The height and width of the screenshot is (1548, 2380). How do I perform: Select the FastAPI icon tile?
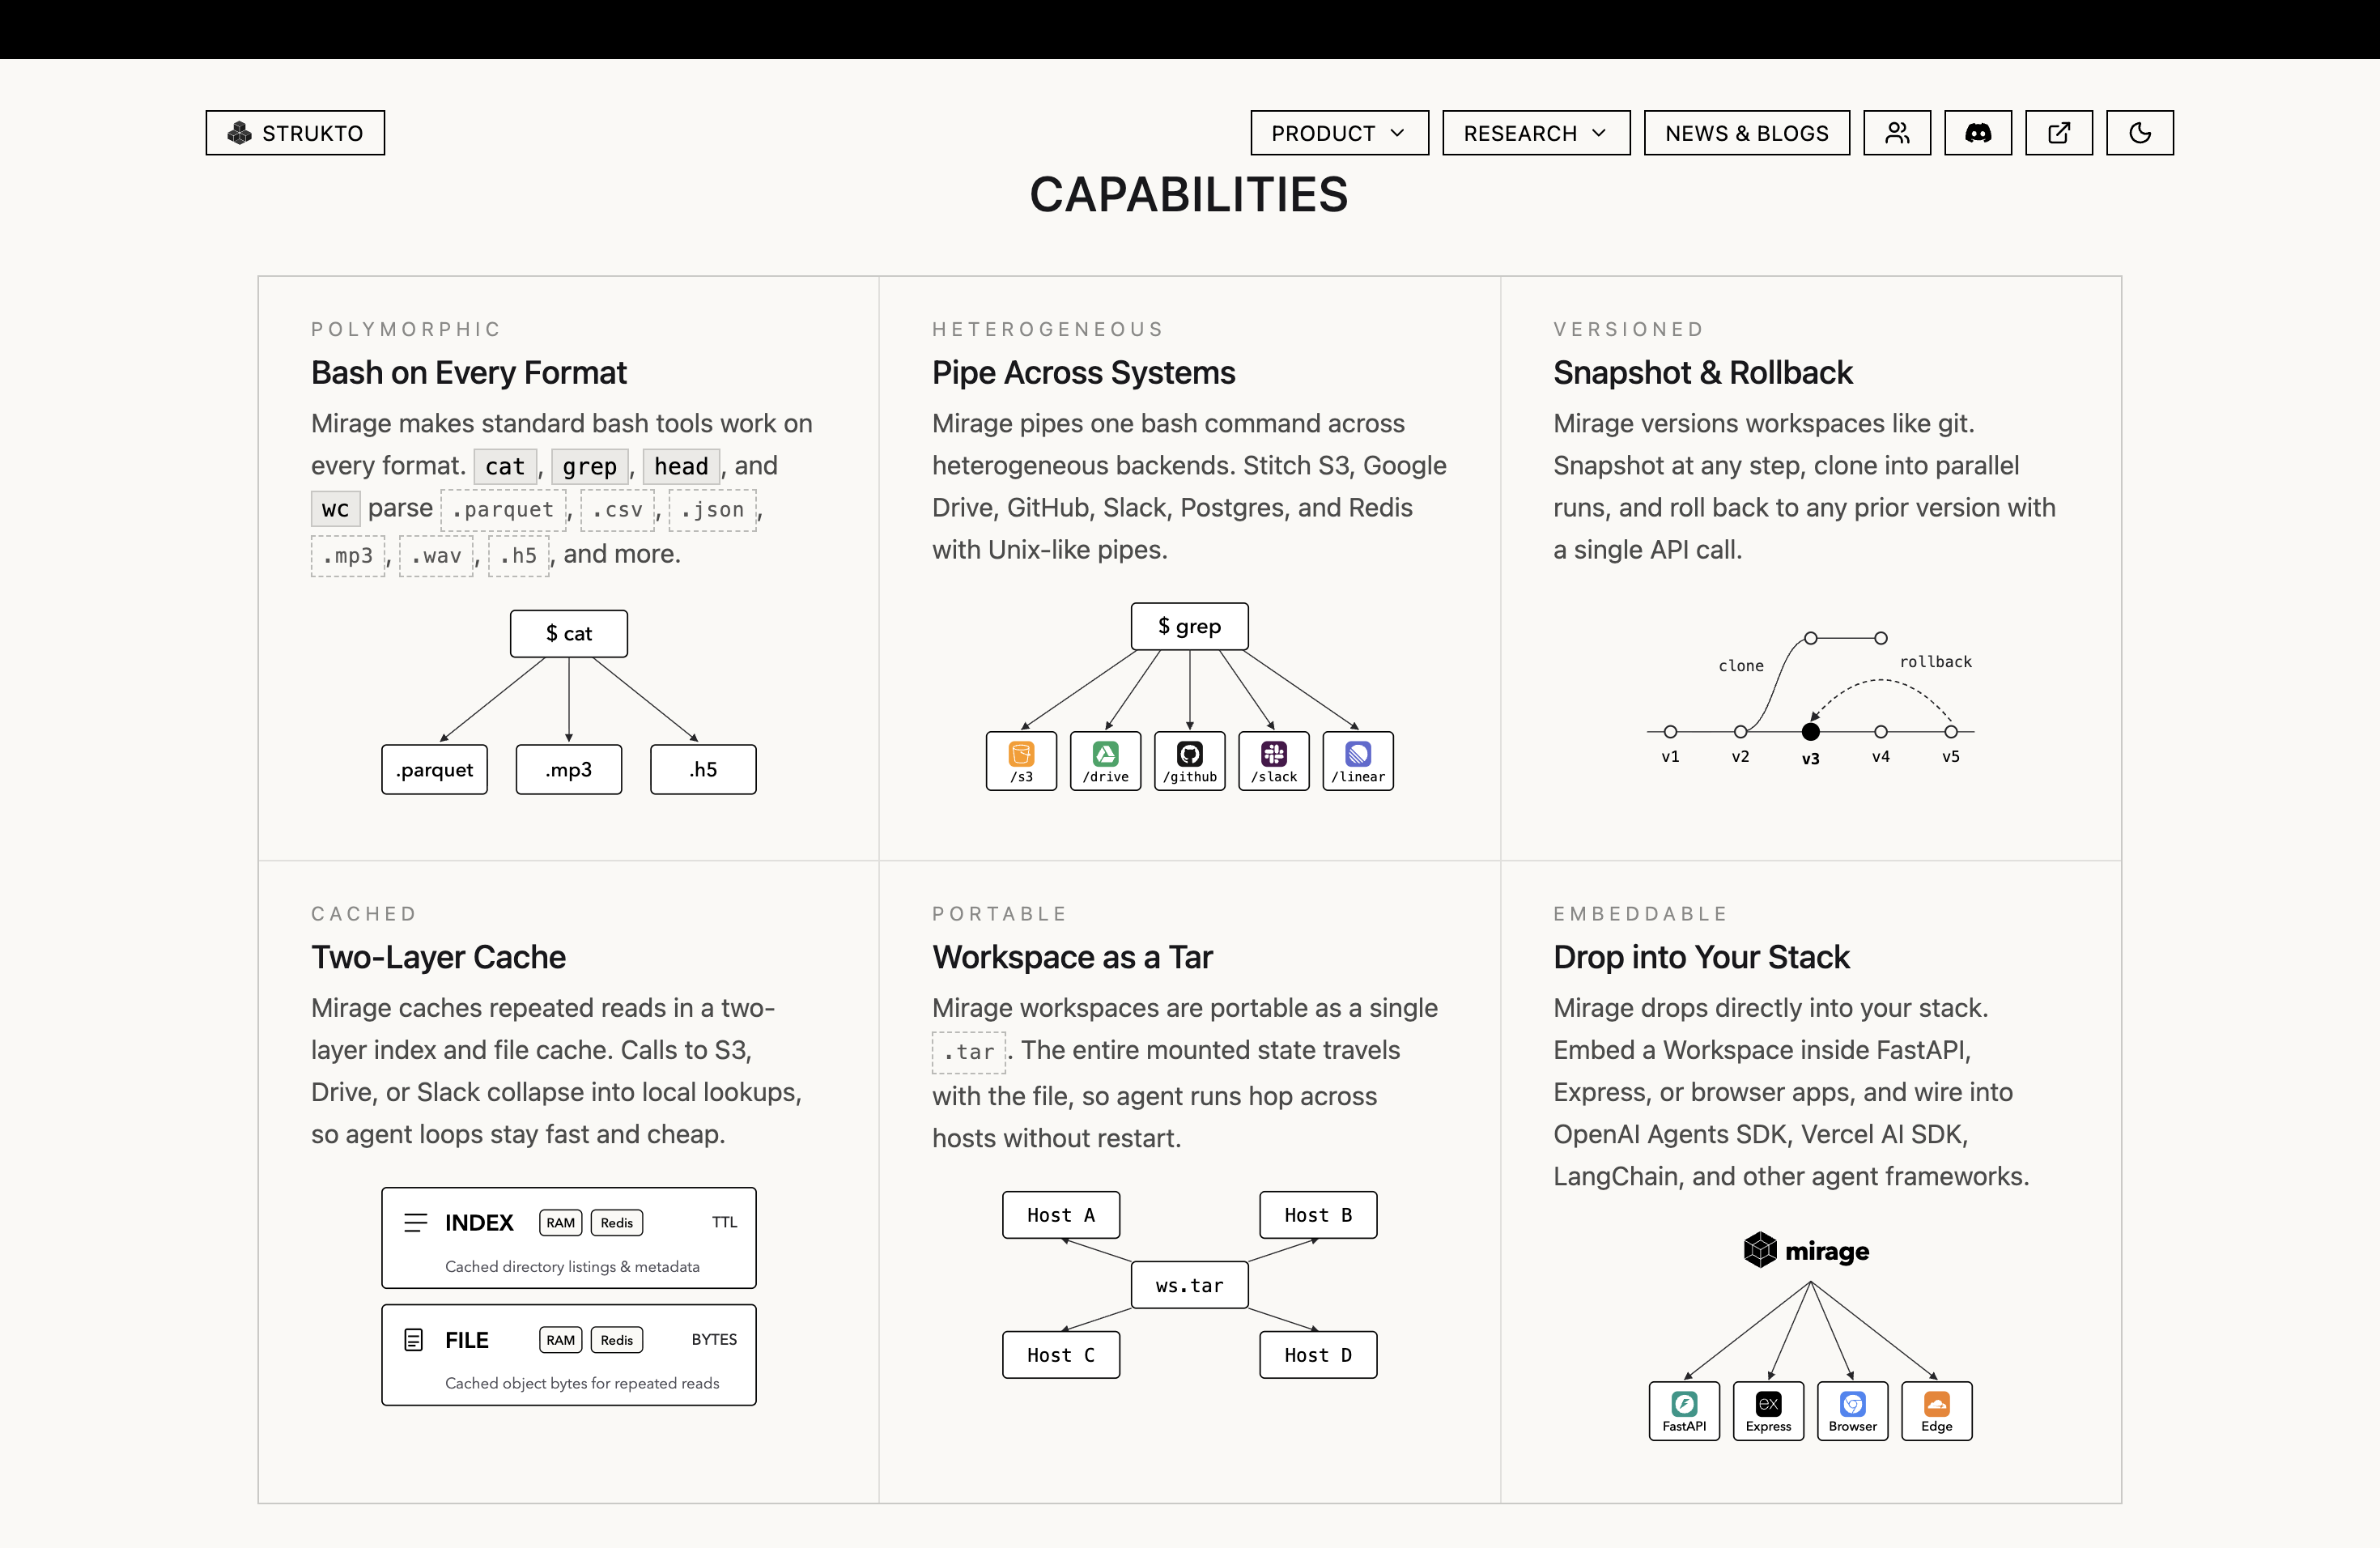tap(1684, 1411)
